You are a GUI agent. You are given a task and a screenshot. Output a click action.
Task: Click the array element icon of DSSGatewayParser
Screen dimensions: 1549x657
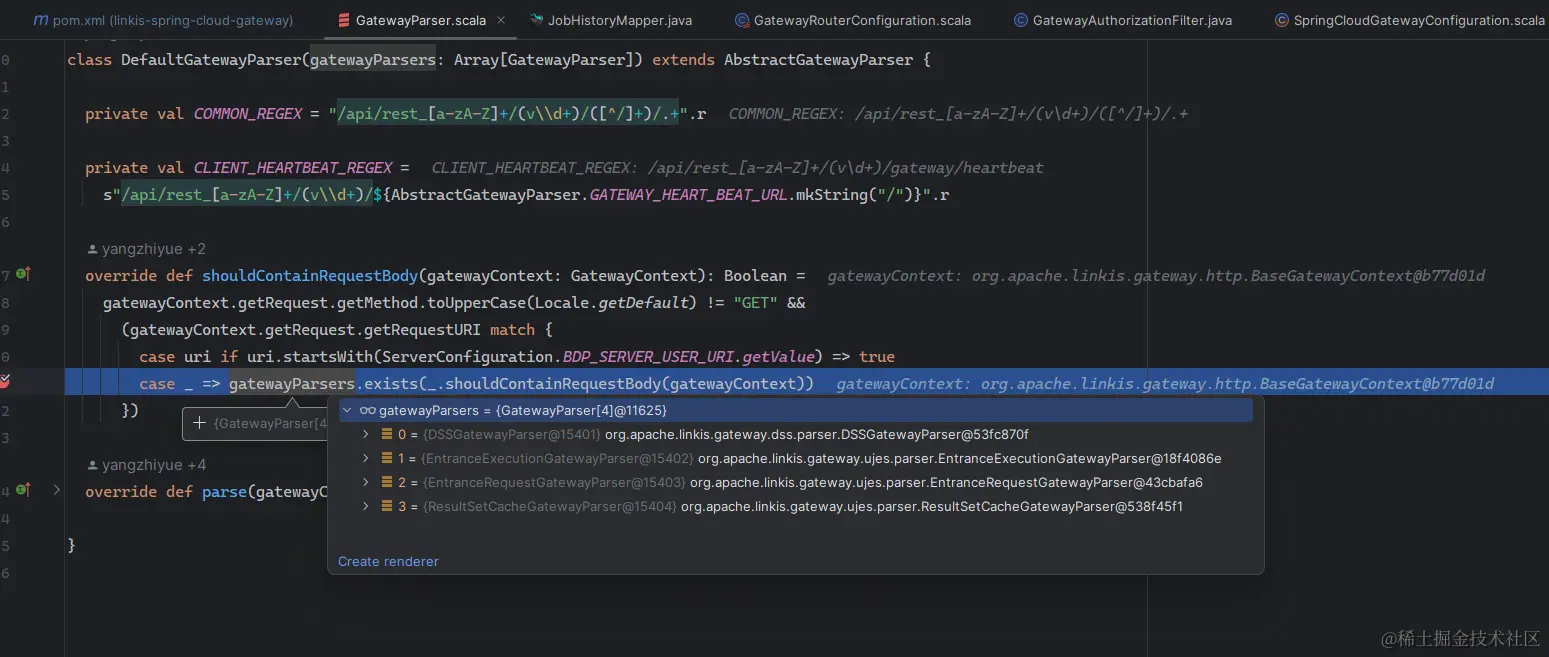pos(387,434)
